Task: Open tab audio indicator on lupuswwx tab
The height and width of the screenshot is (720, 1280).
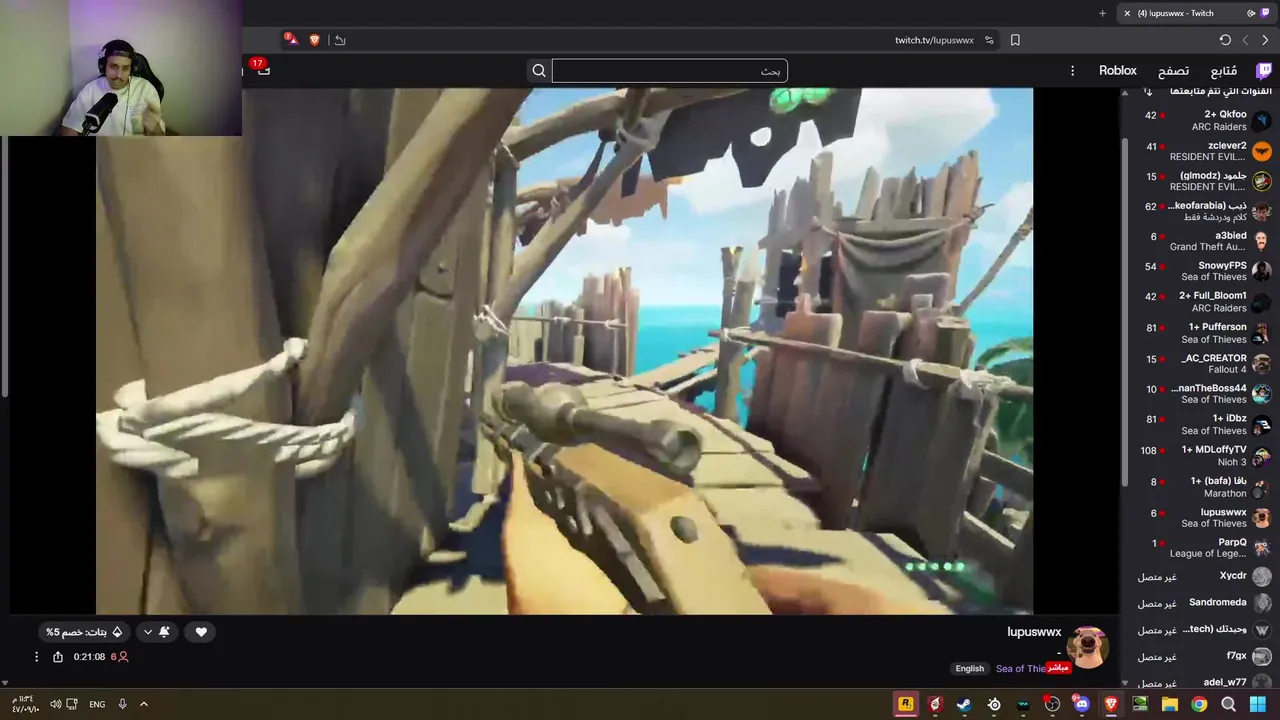Action: point(1251,13)
